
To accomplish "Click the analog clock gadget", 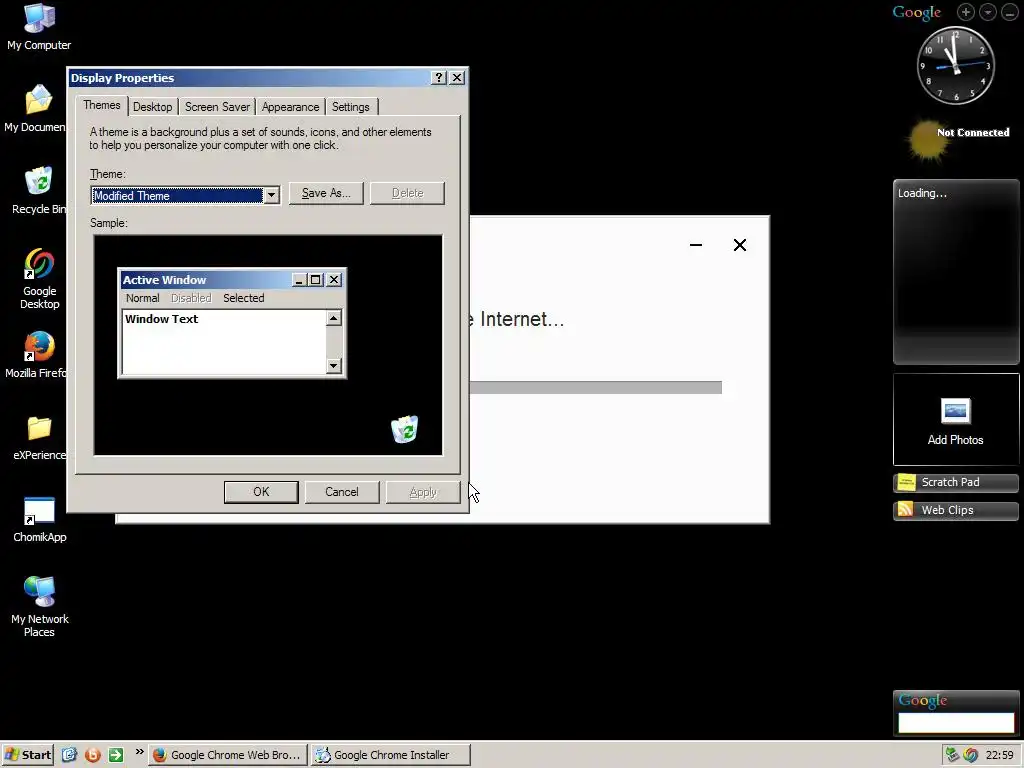I will 955,65.
